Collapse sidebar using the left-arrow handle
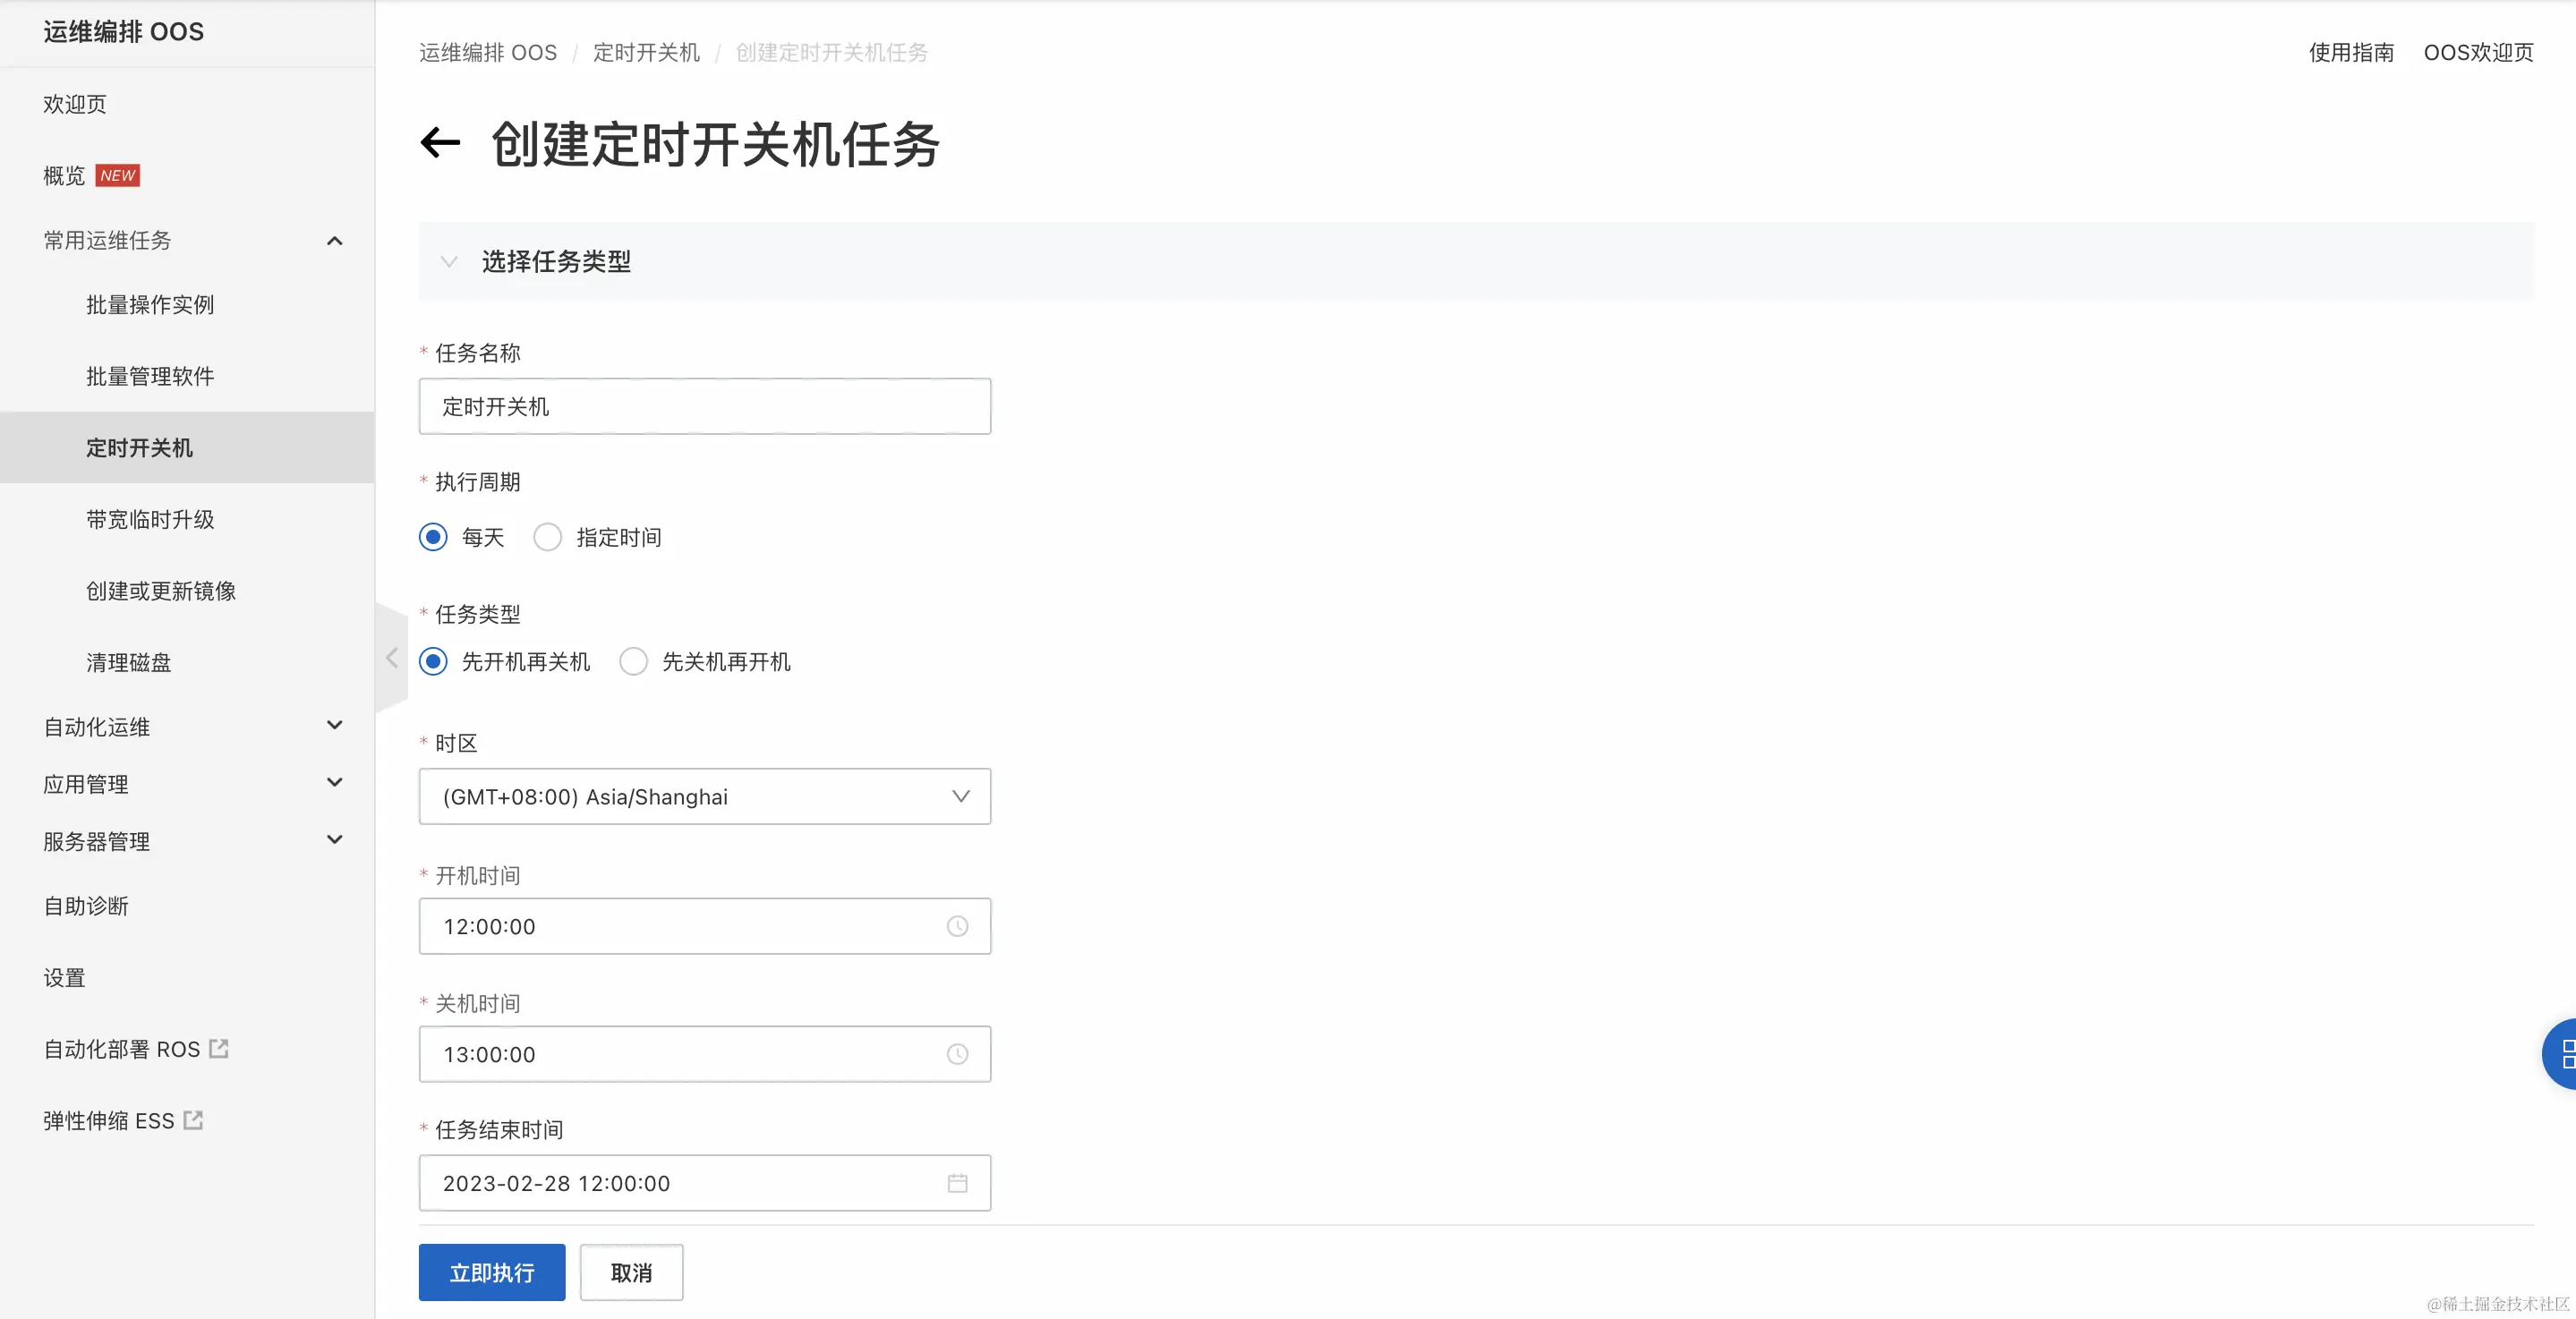 coord(392,657)
